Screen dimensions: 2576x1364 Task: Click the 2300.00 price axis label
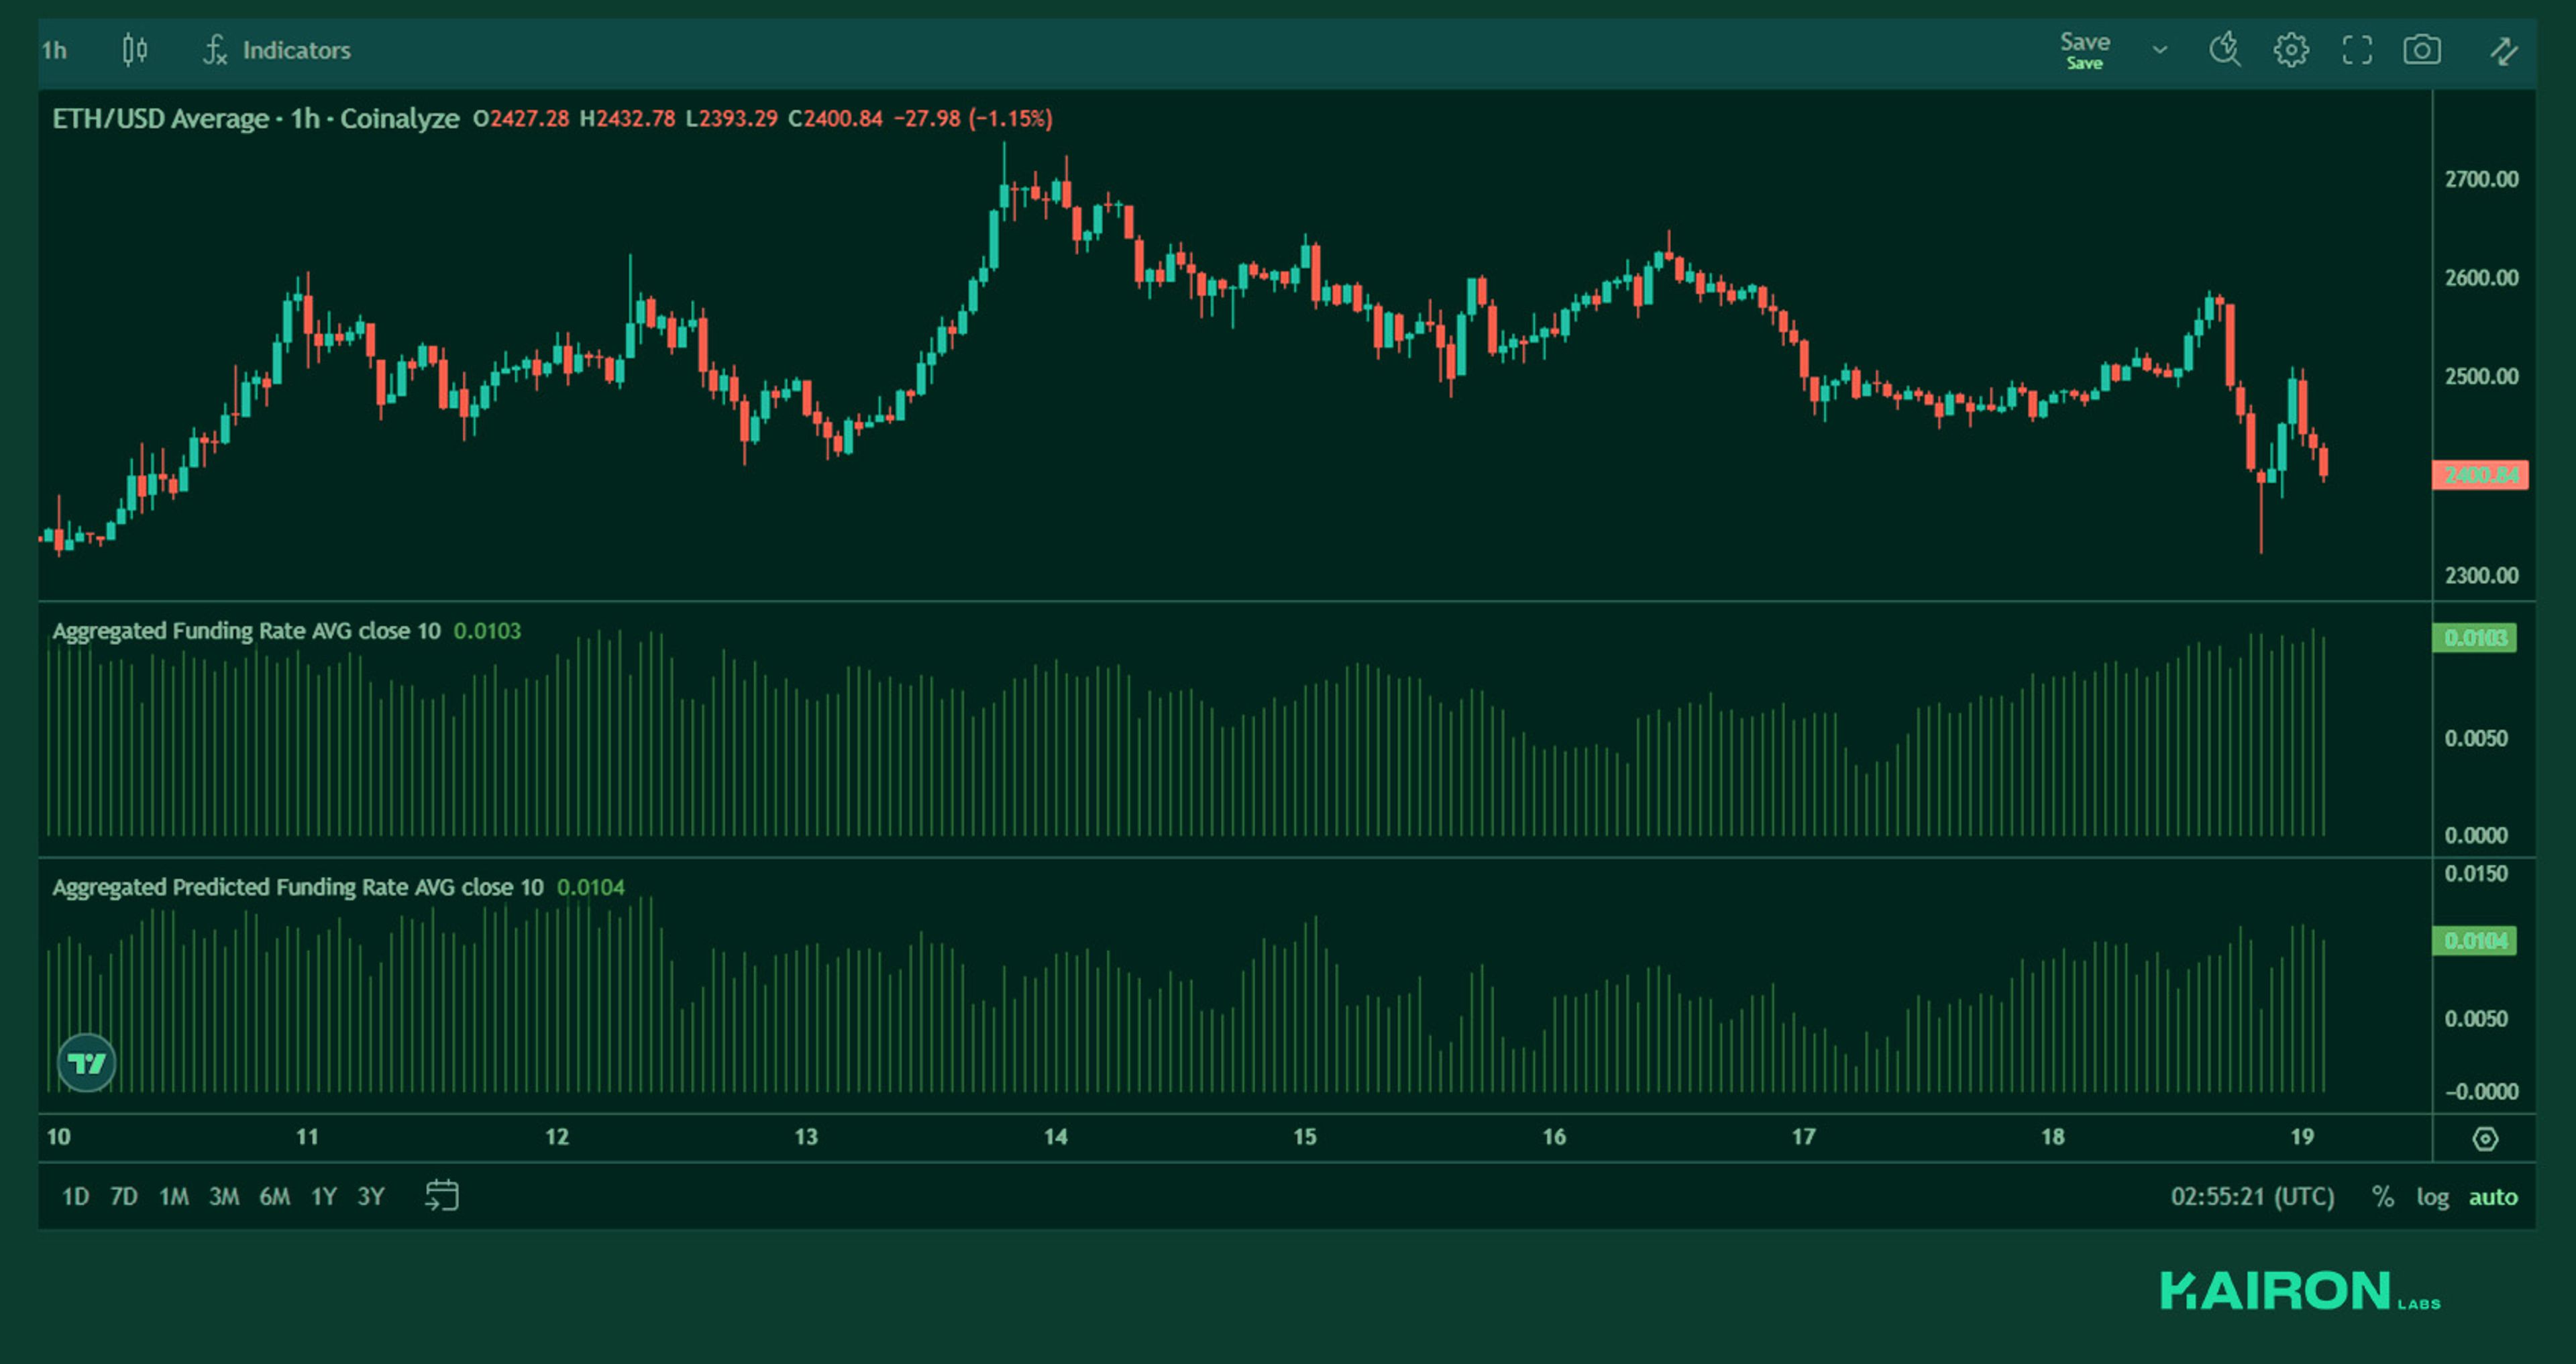tap(2481, 575)
